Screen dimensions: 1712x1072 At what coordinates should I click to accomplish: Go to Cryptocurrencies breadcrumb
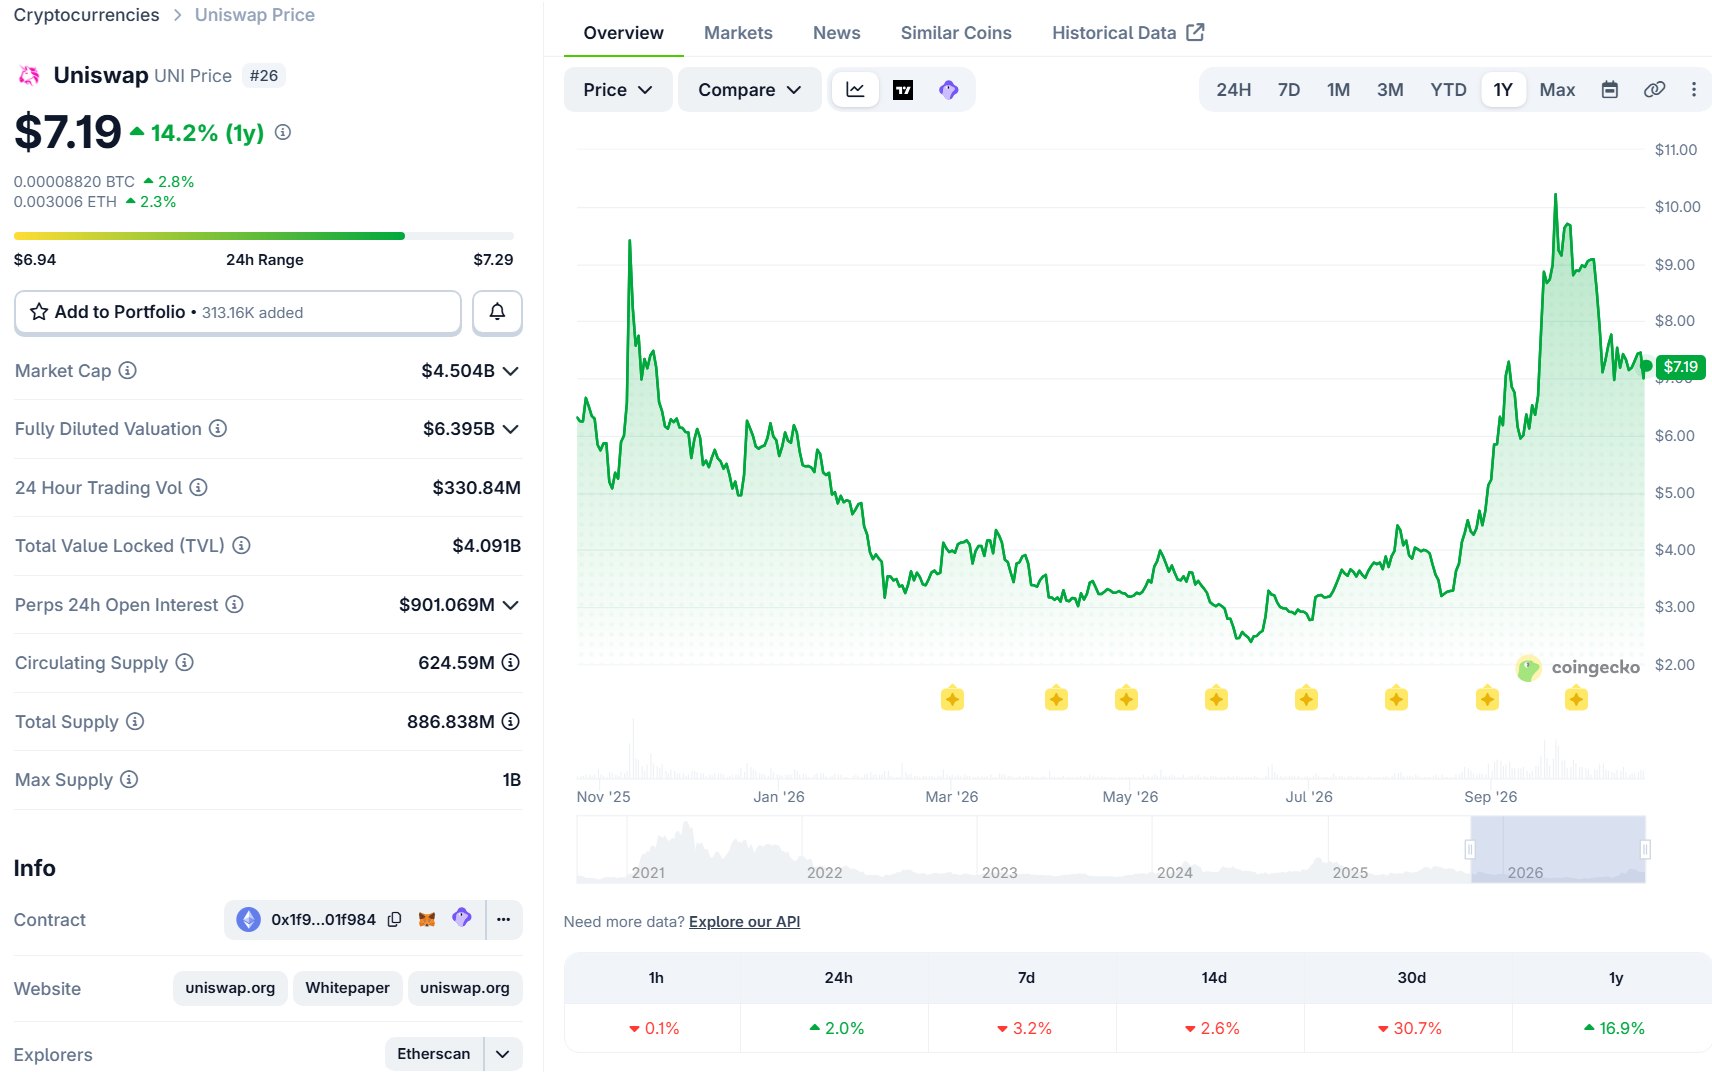point(86,15)
